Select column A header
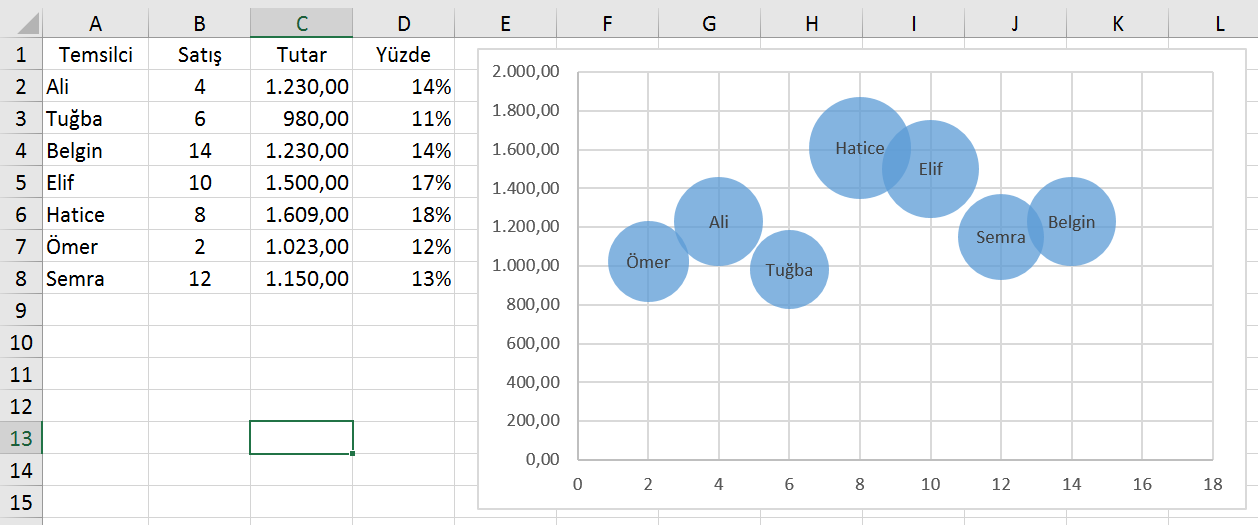The height and width of the screenshot is (525, 1258). (x=96, y=24)
